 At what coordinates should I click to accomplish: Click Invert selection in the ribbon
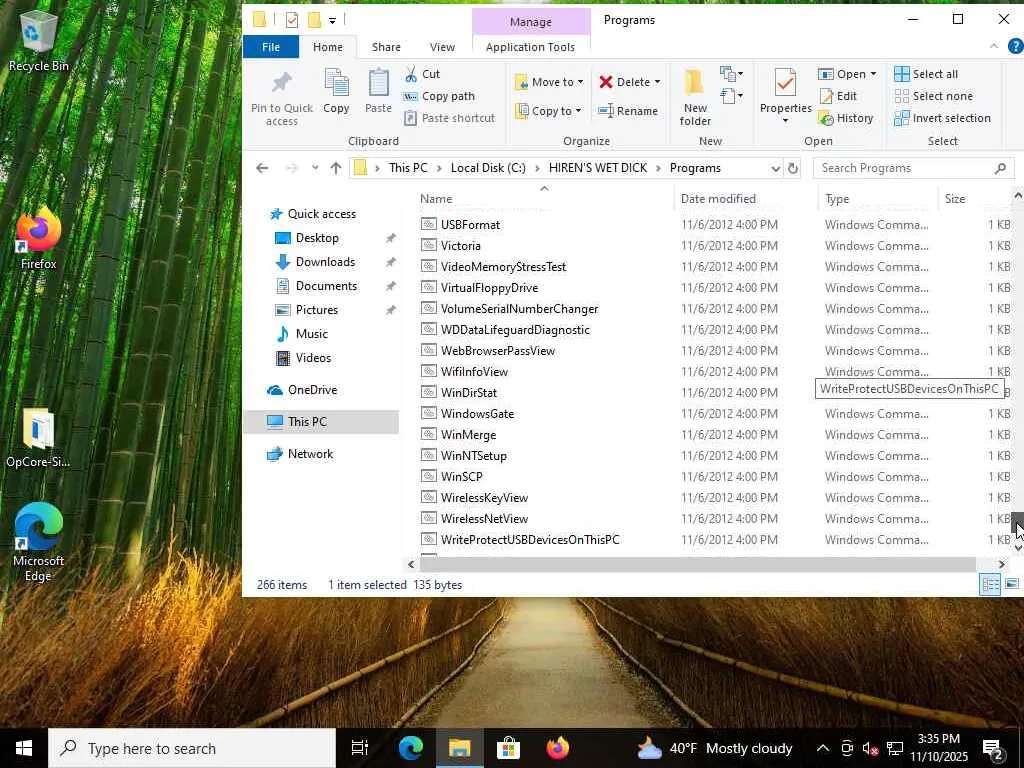click(942, 118)
